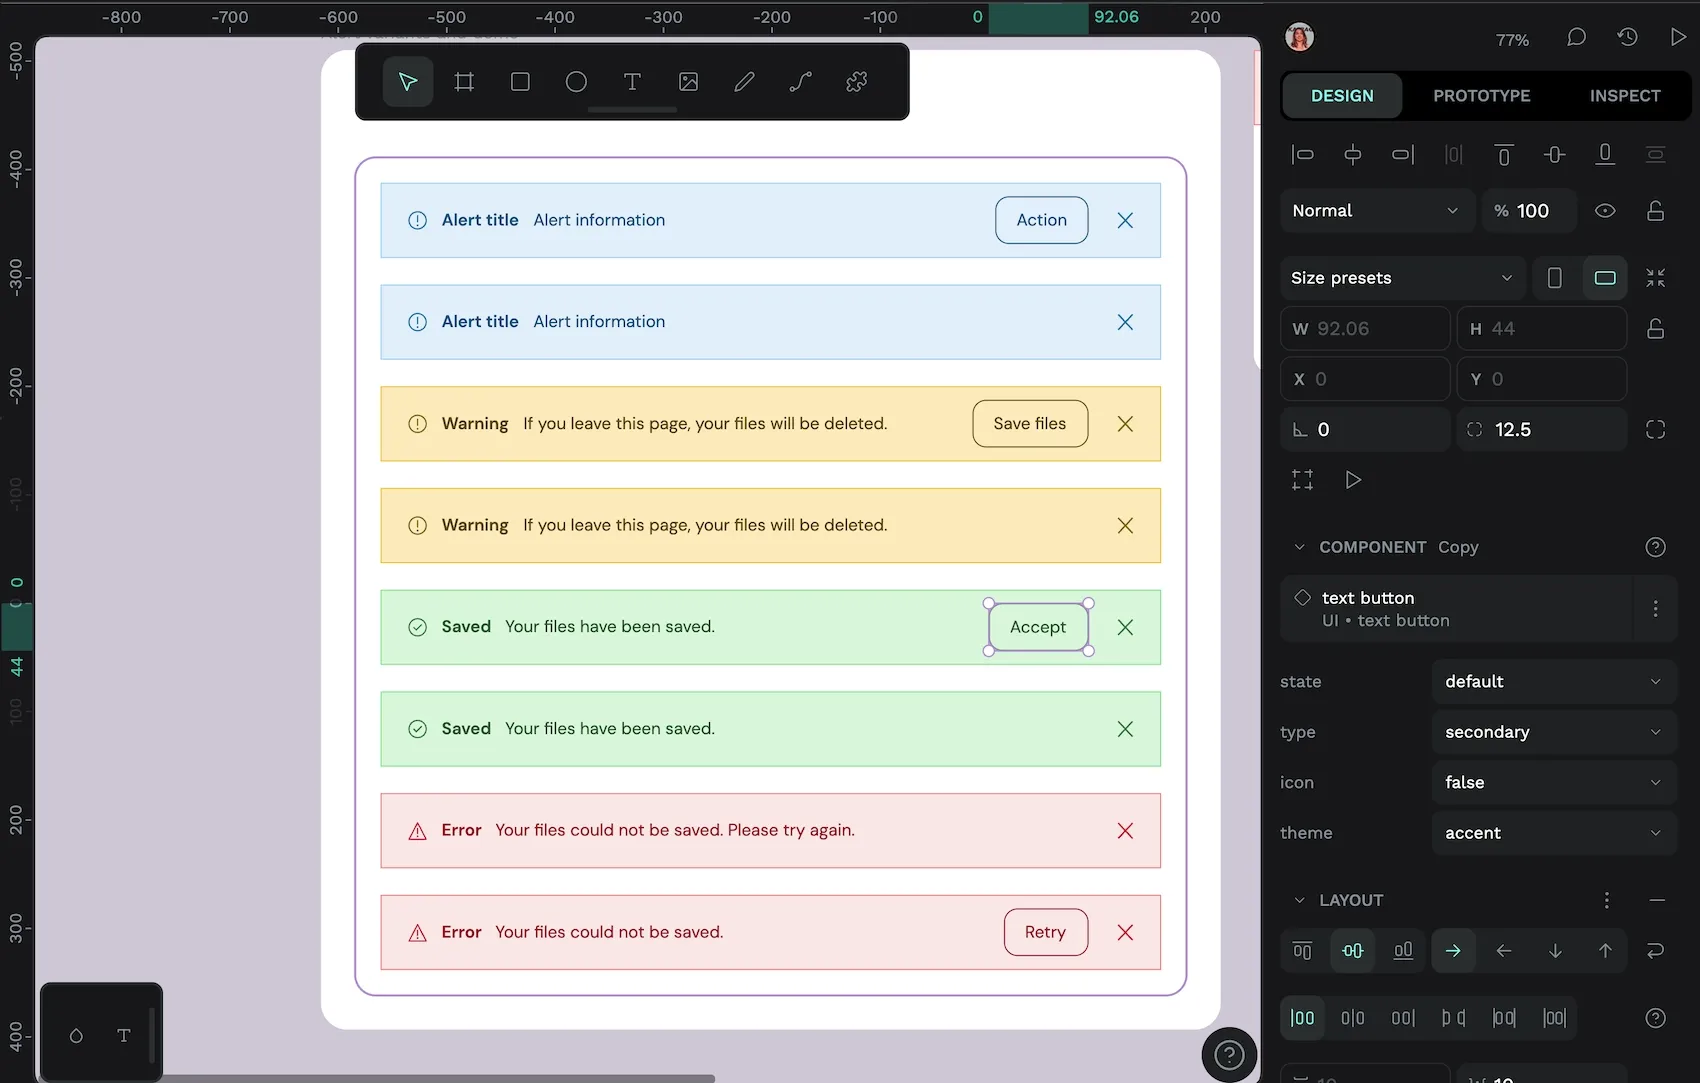Open LAYOUT section more options
The height and width of the screenshot is (1083, 1700).
pyautogui.click(x=1606, y=900)
